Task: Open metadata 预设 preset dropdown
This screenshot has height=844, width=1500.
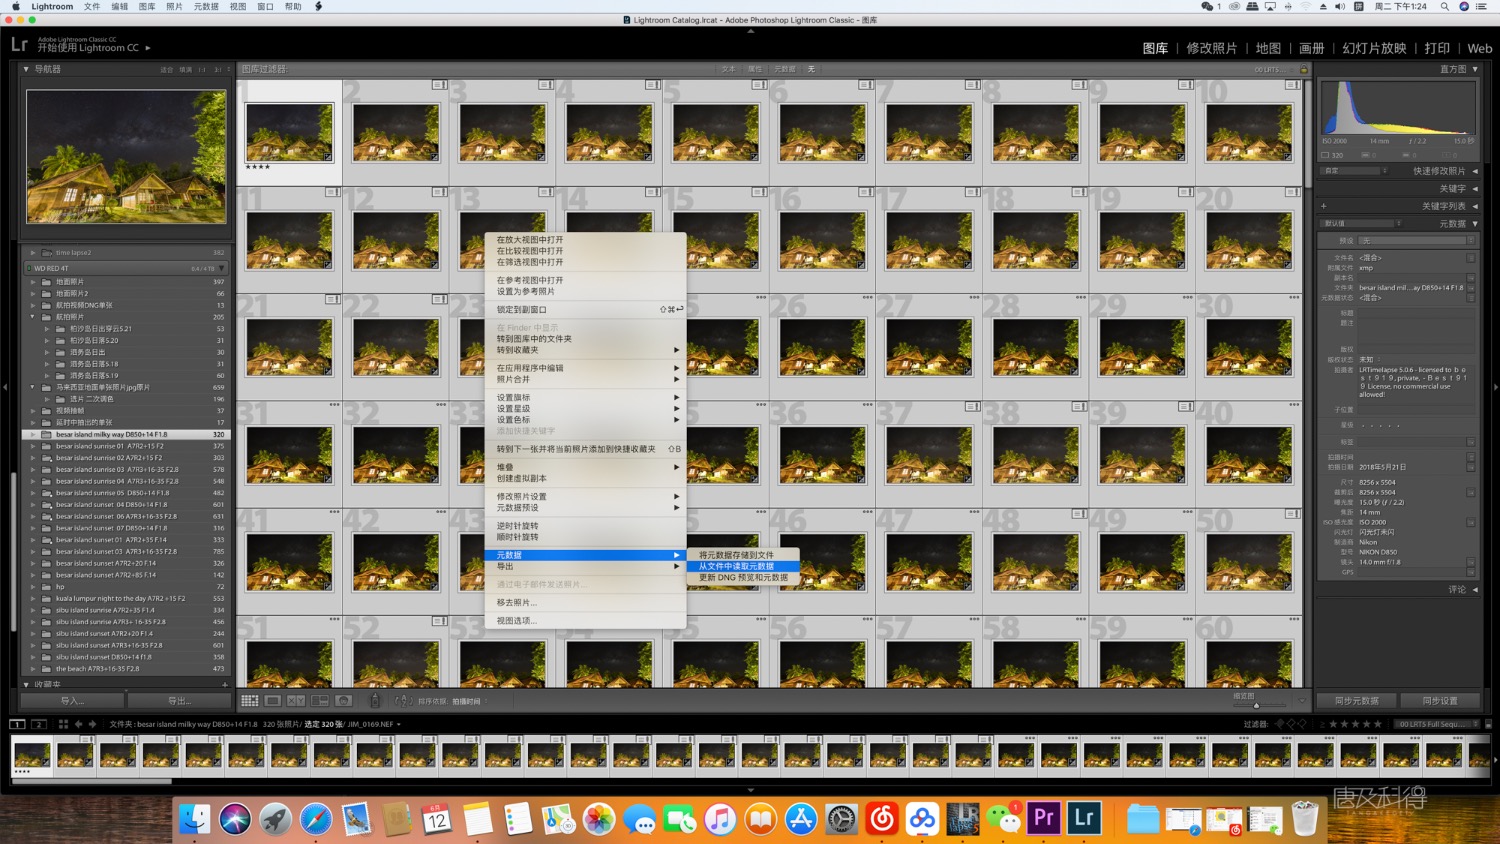Action: pos(1415,241)
